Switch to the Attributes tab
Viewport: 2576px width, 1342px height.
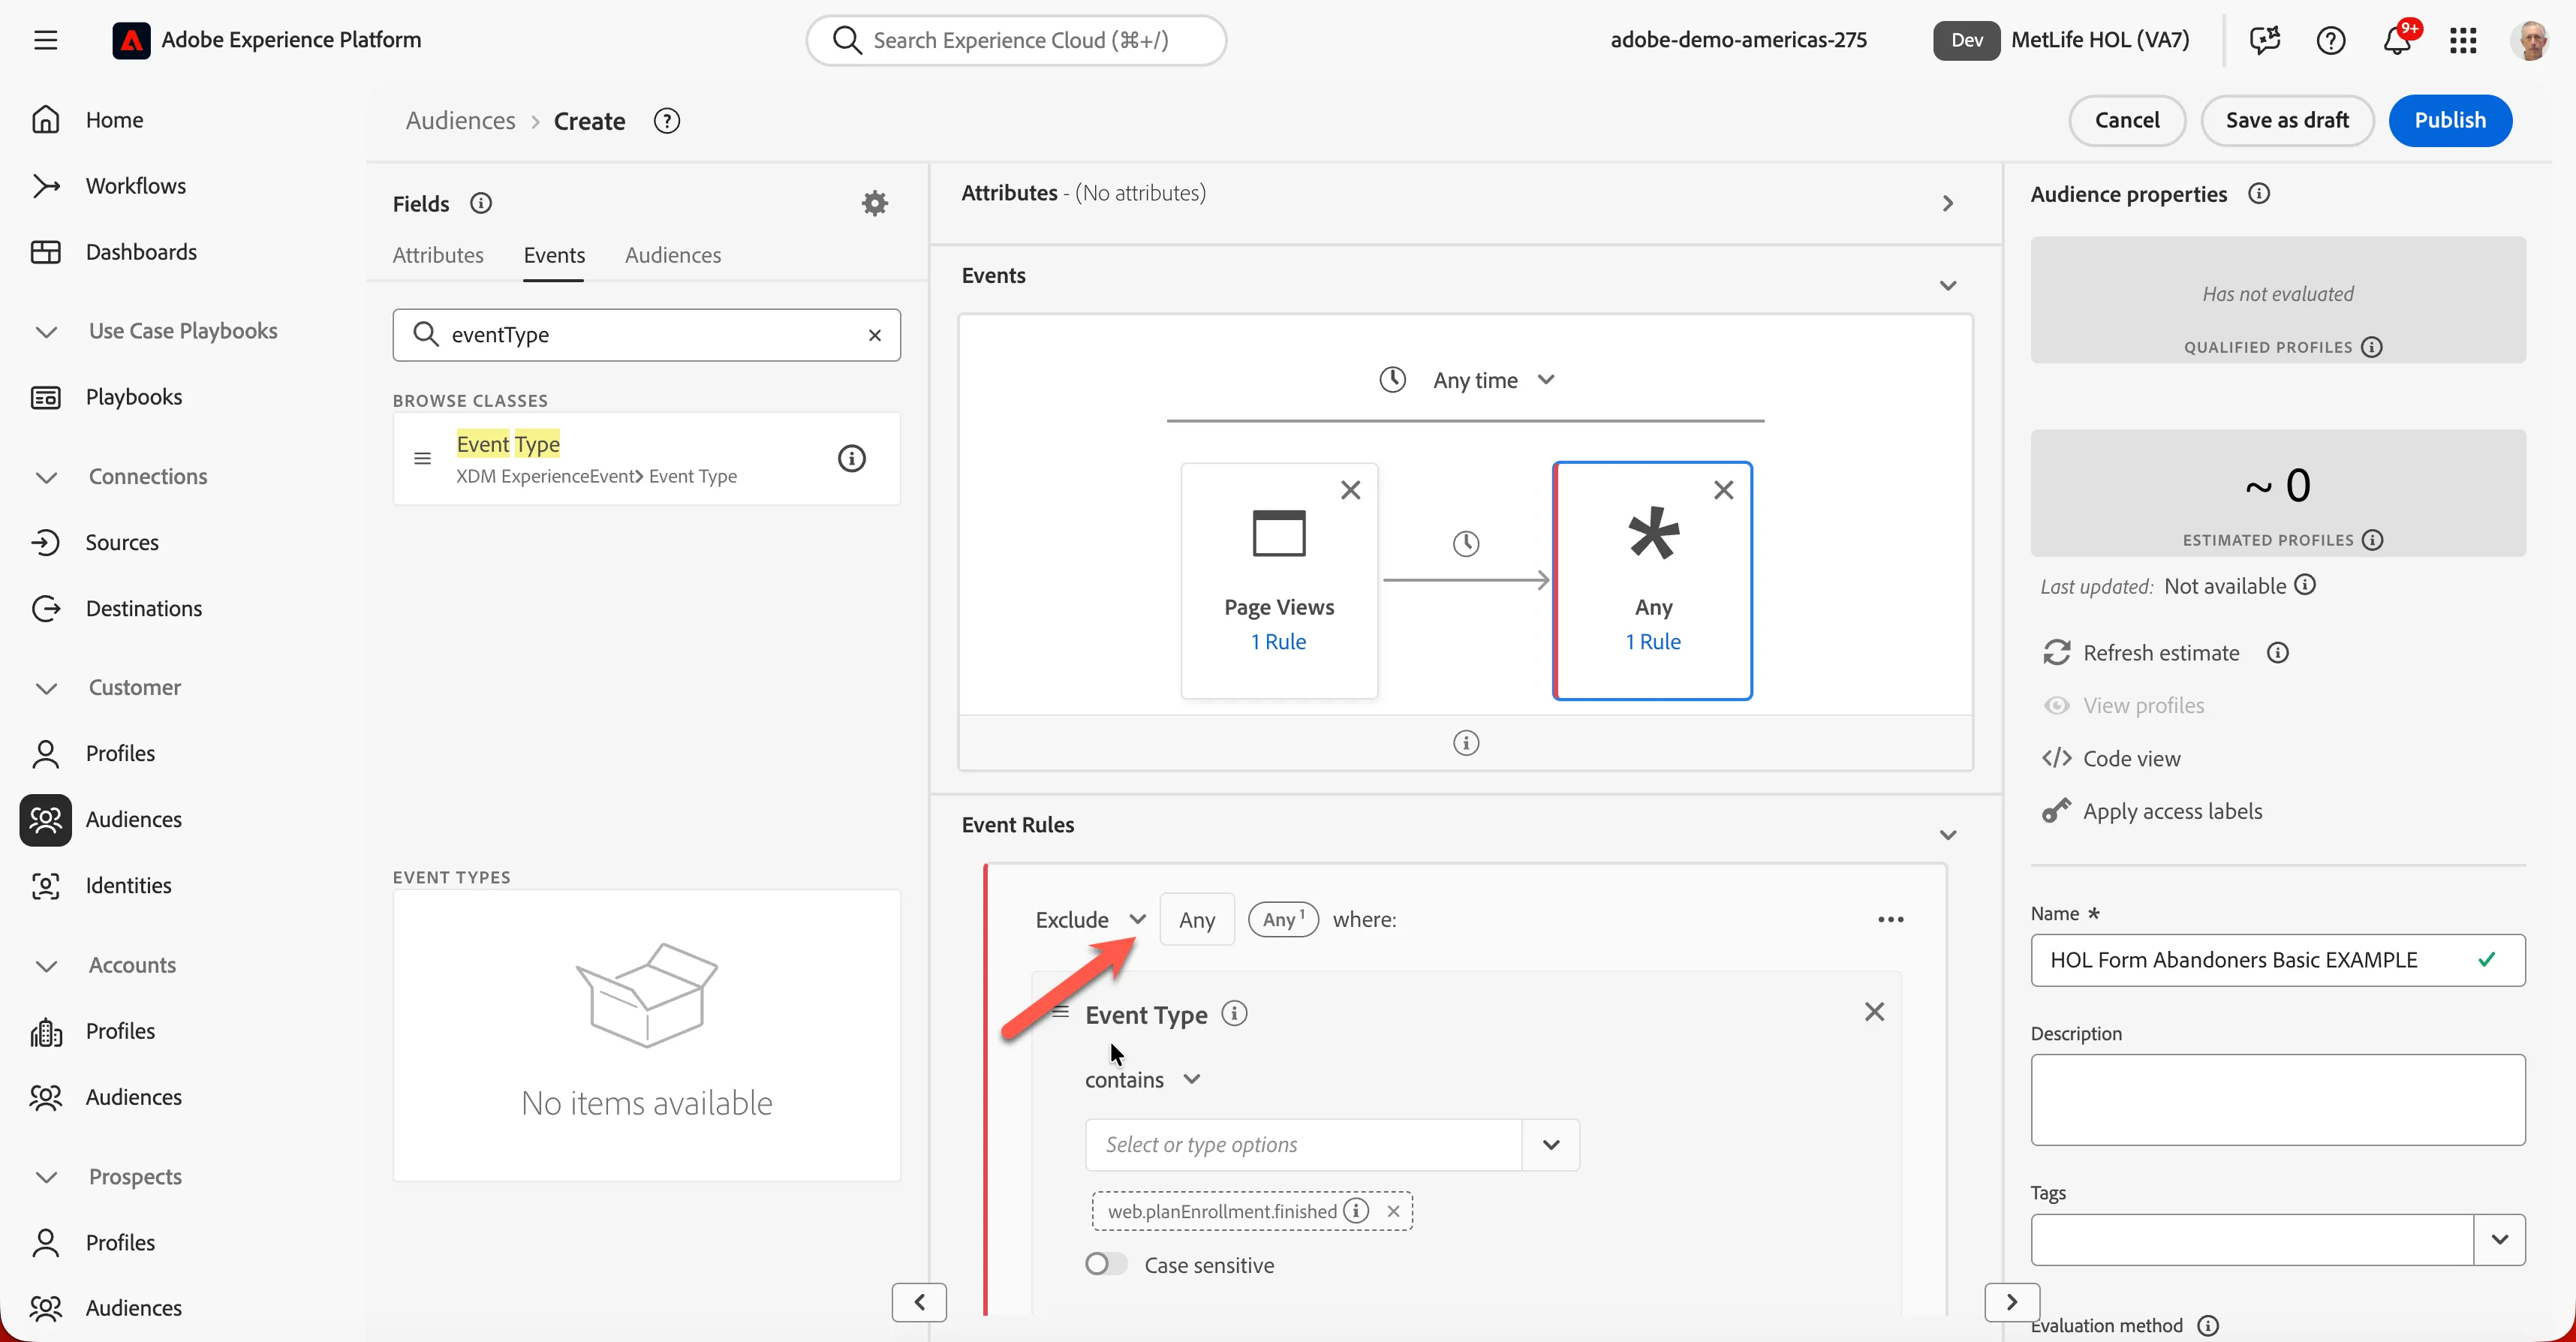coord(438,255)
